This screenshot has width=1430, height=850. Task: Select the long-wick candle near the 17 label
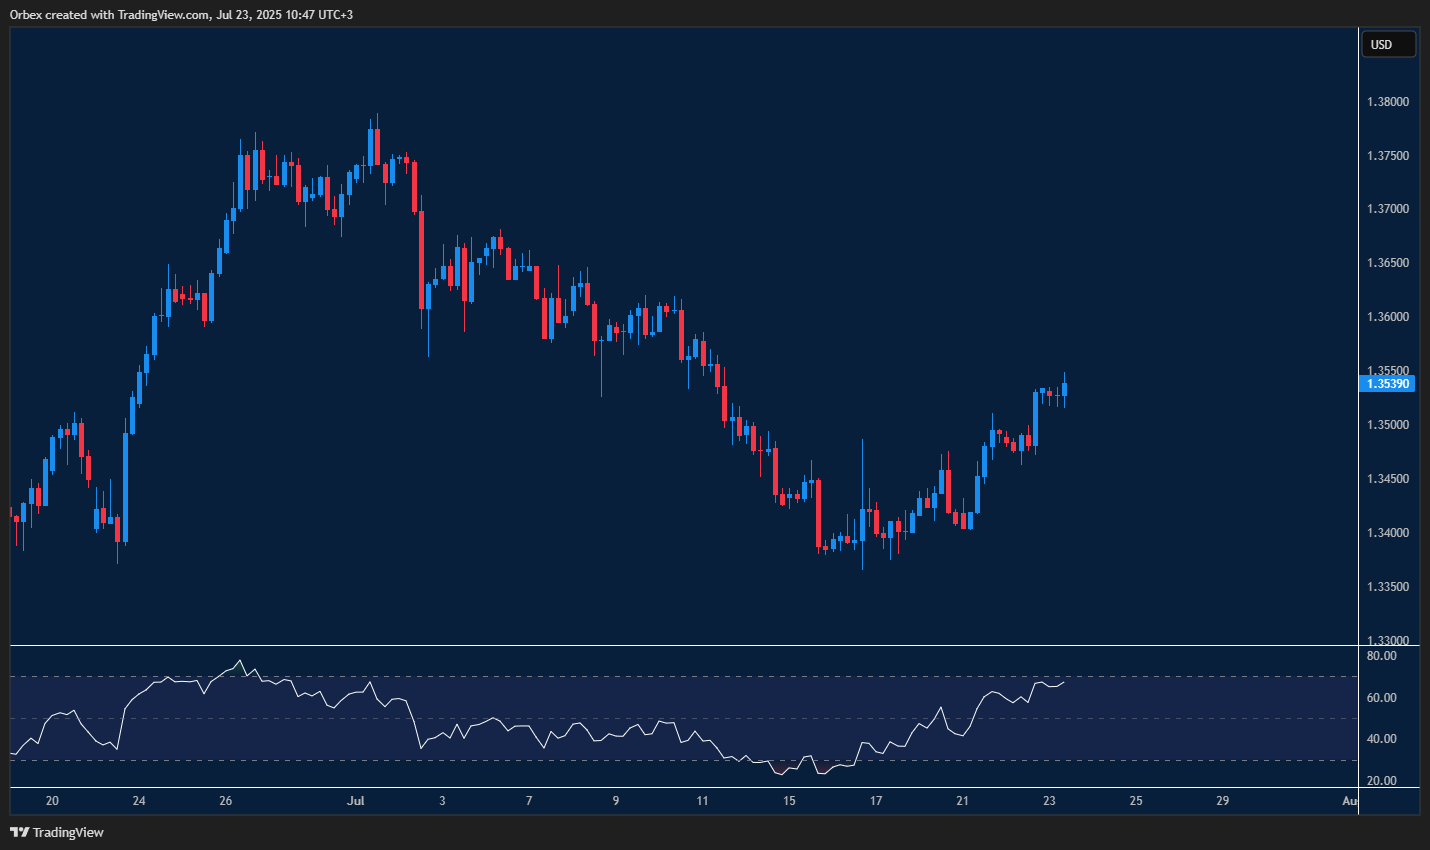click(x=862, y=510)
